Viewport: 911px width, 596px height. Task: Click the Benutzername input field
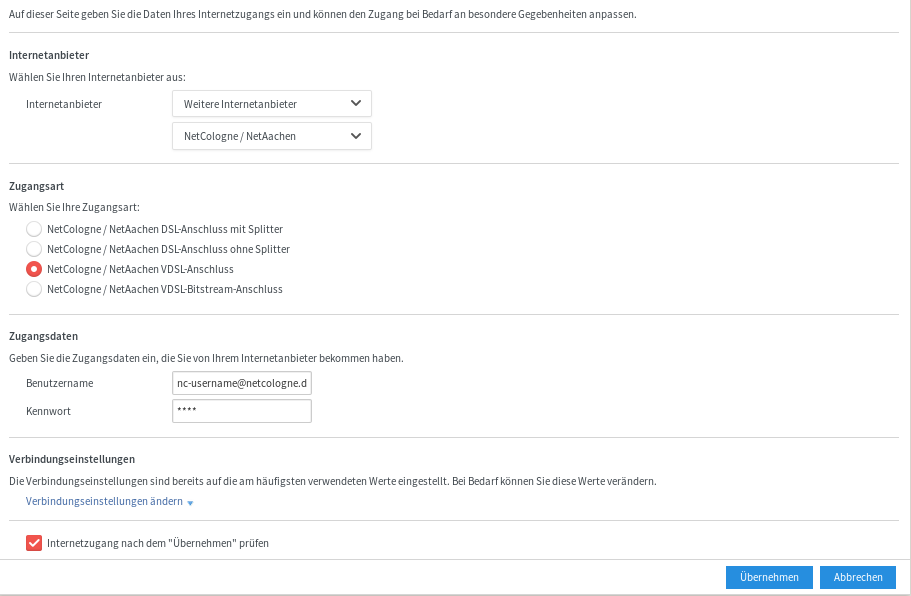point(242,383)
